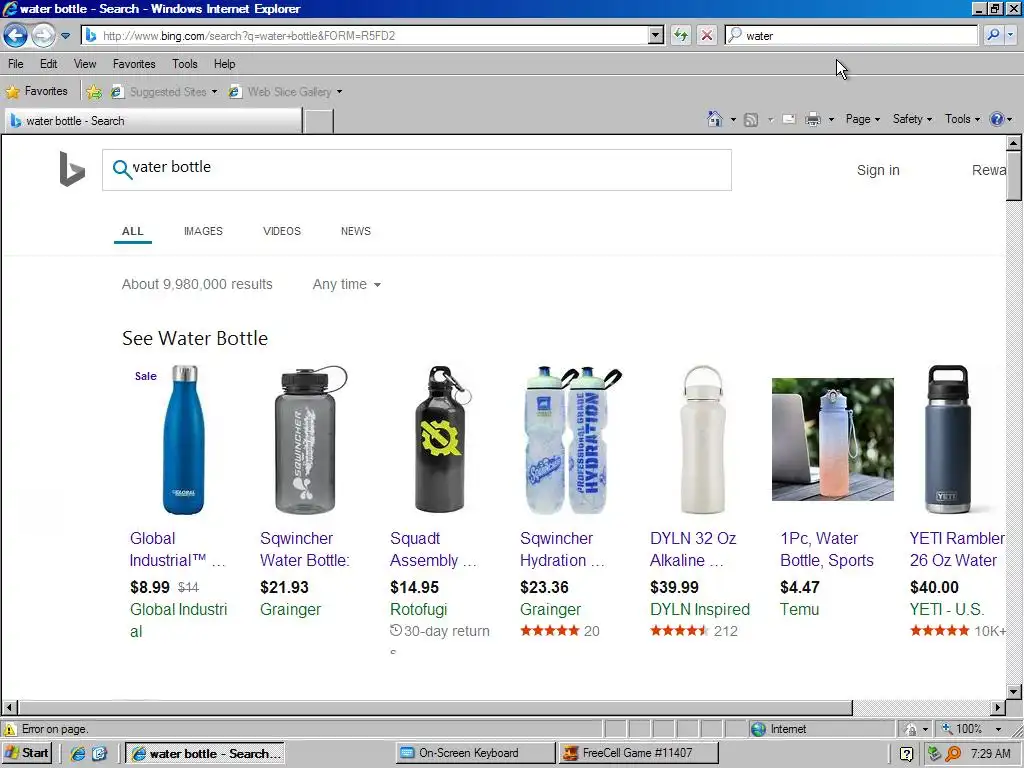Click 'Error on page.' status warning icon

pos(10,729)
